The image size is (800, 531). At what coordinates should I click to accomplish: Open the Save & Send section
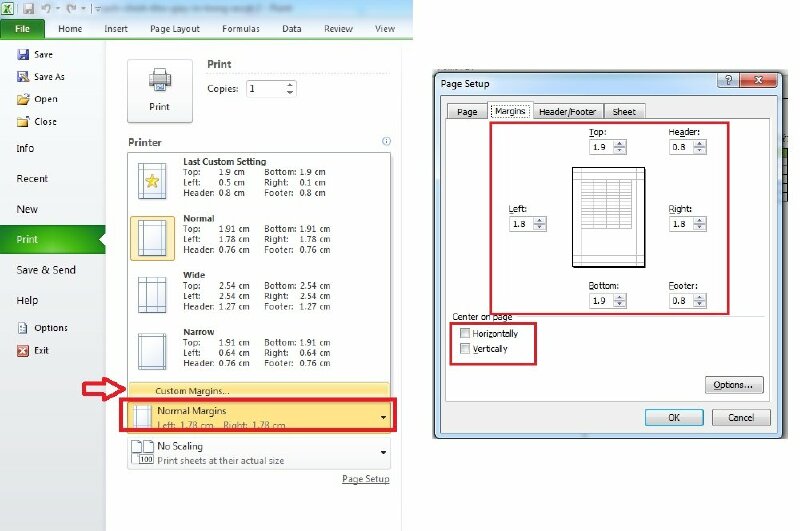coord(46,270)
